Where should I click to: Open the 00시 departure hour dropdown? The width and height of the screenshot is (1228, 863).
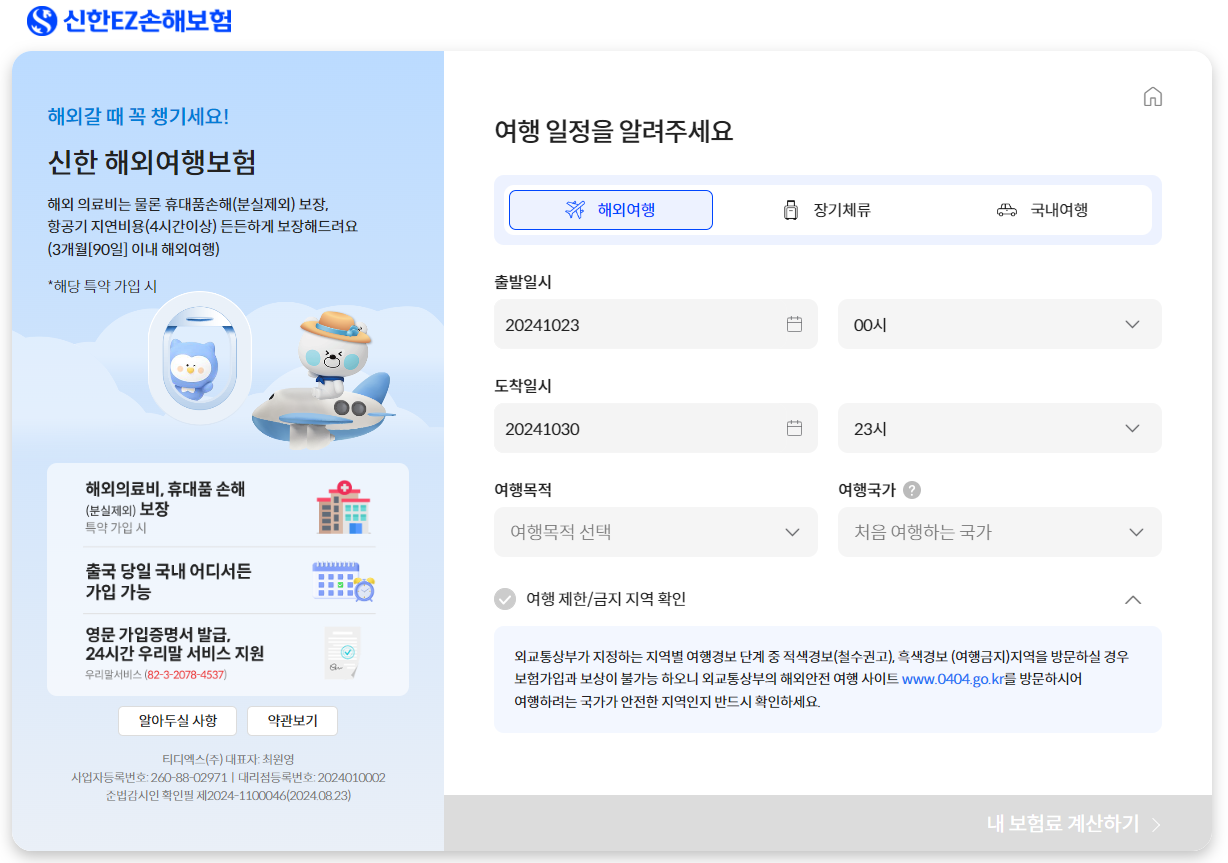1000,324
